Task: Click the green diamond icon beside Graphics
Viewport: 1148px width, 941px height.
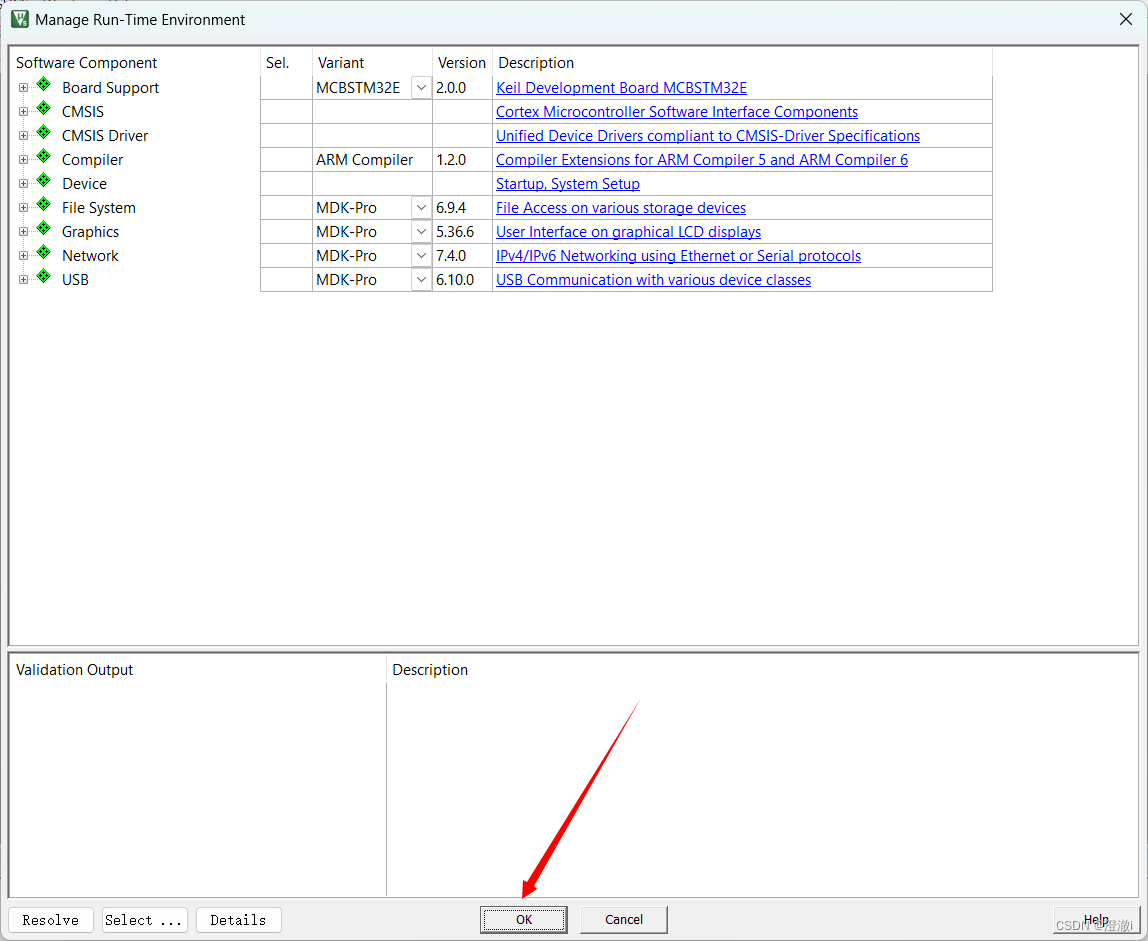Action: [x=44, y=229]
